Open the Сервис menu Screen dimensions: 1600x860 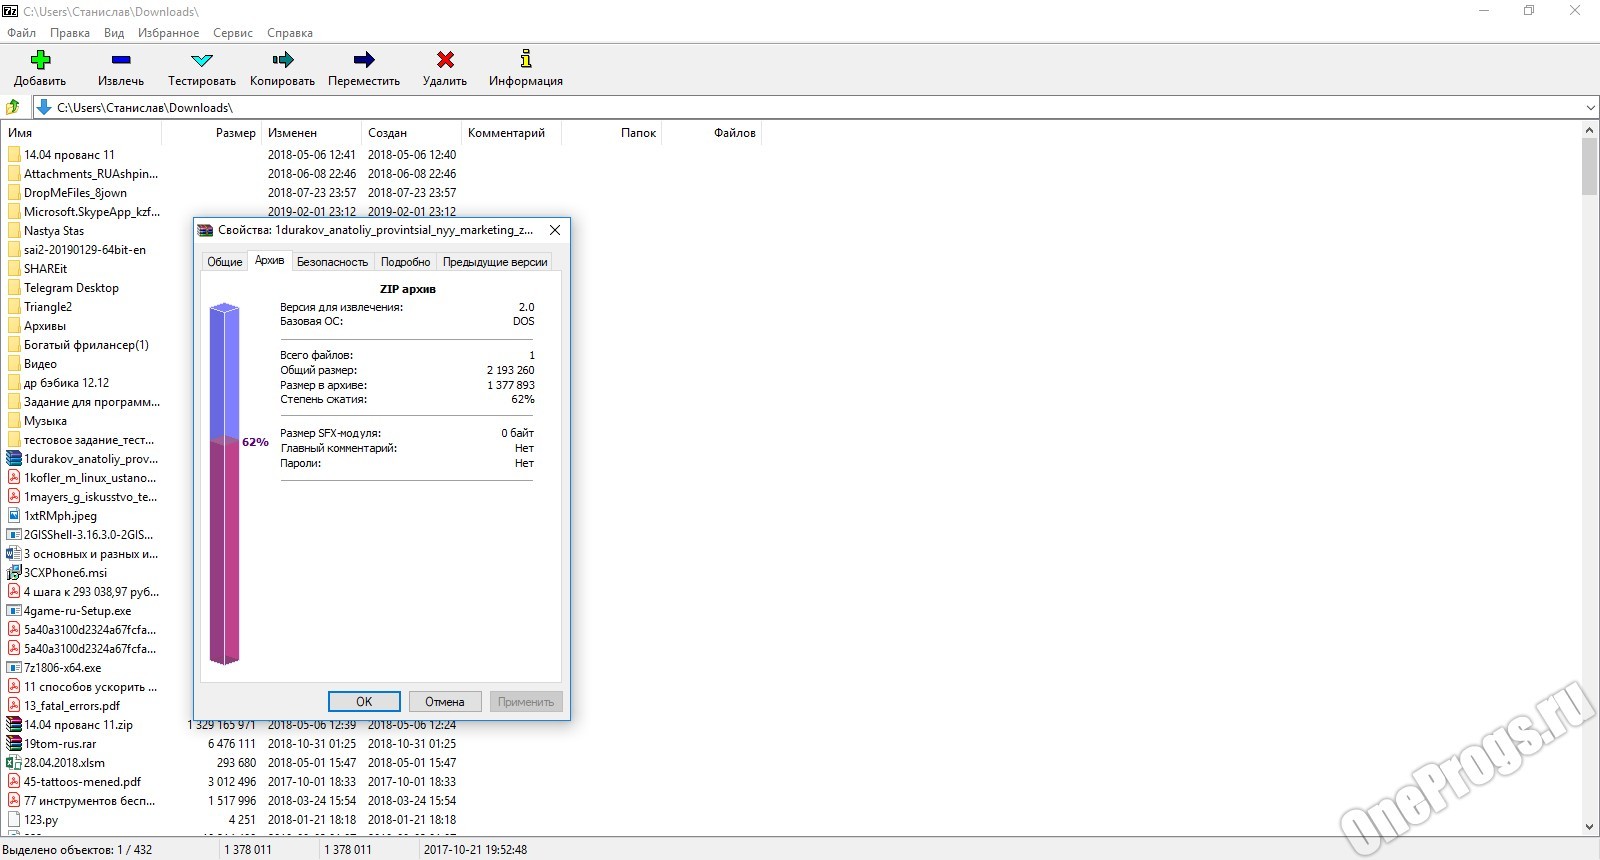point(233,33)
